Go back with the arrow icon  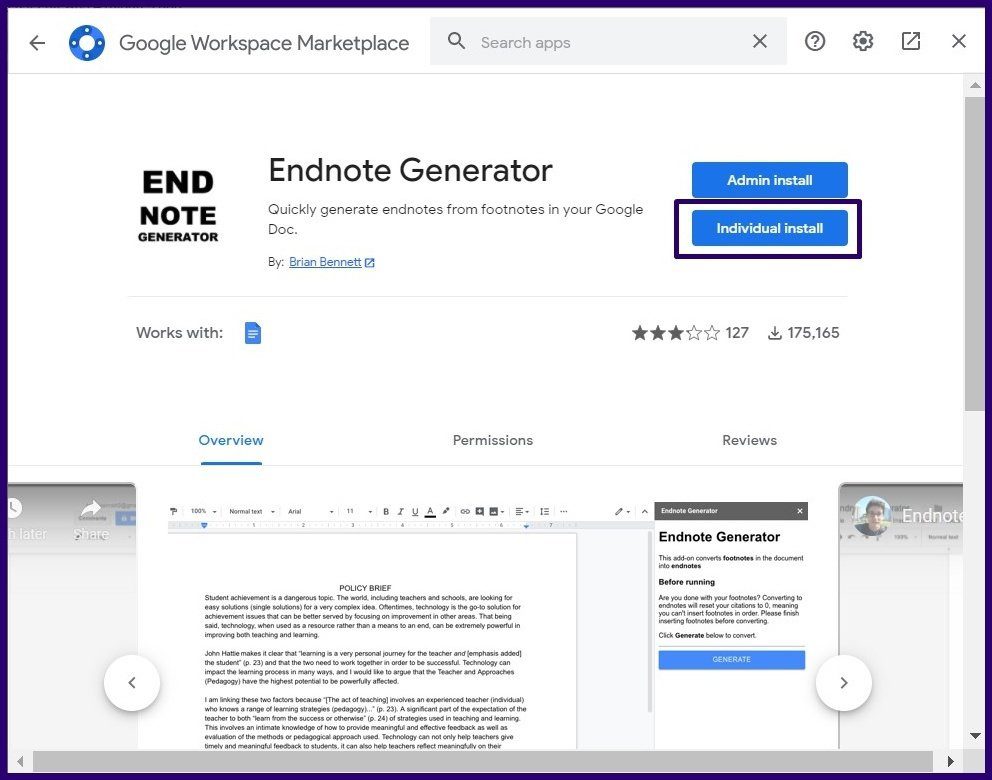click(37, 42)
